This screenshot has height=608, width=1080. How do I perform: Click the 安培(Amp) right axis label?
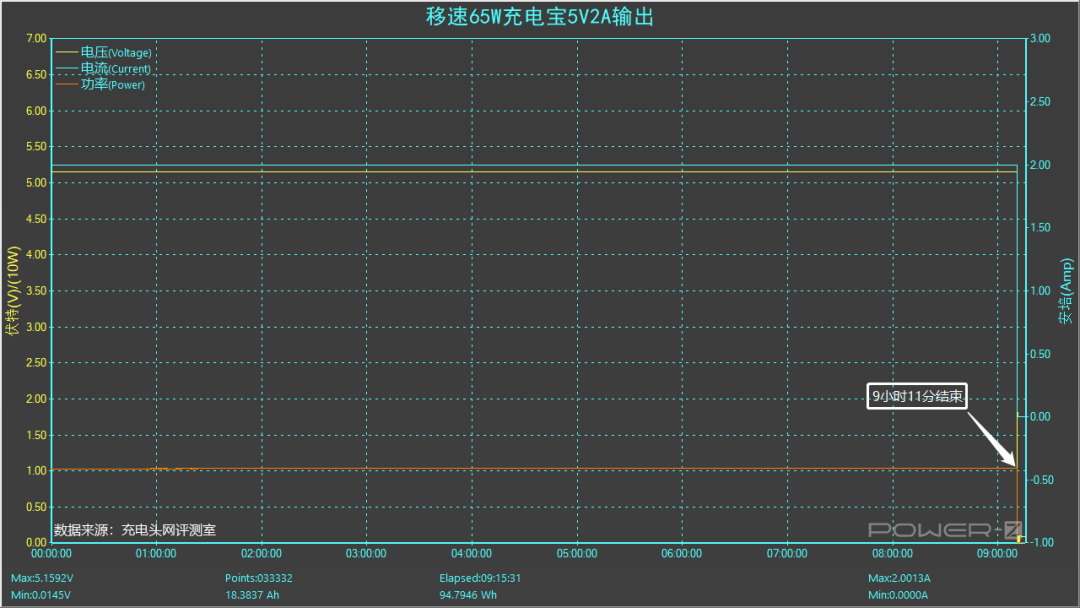(x=1066, y=291)
